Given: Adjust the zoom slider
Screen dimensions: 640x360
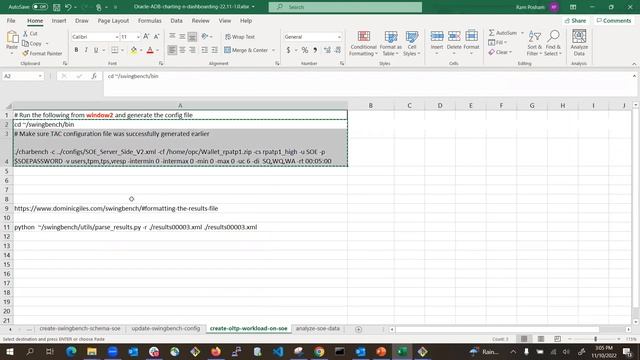Looking at the screenshot, I should coord(596,339).
